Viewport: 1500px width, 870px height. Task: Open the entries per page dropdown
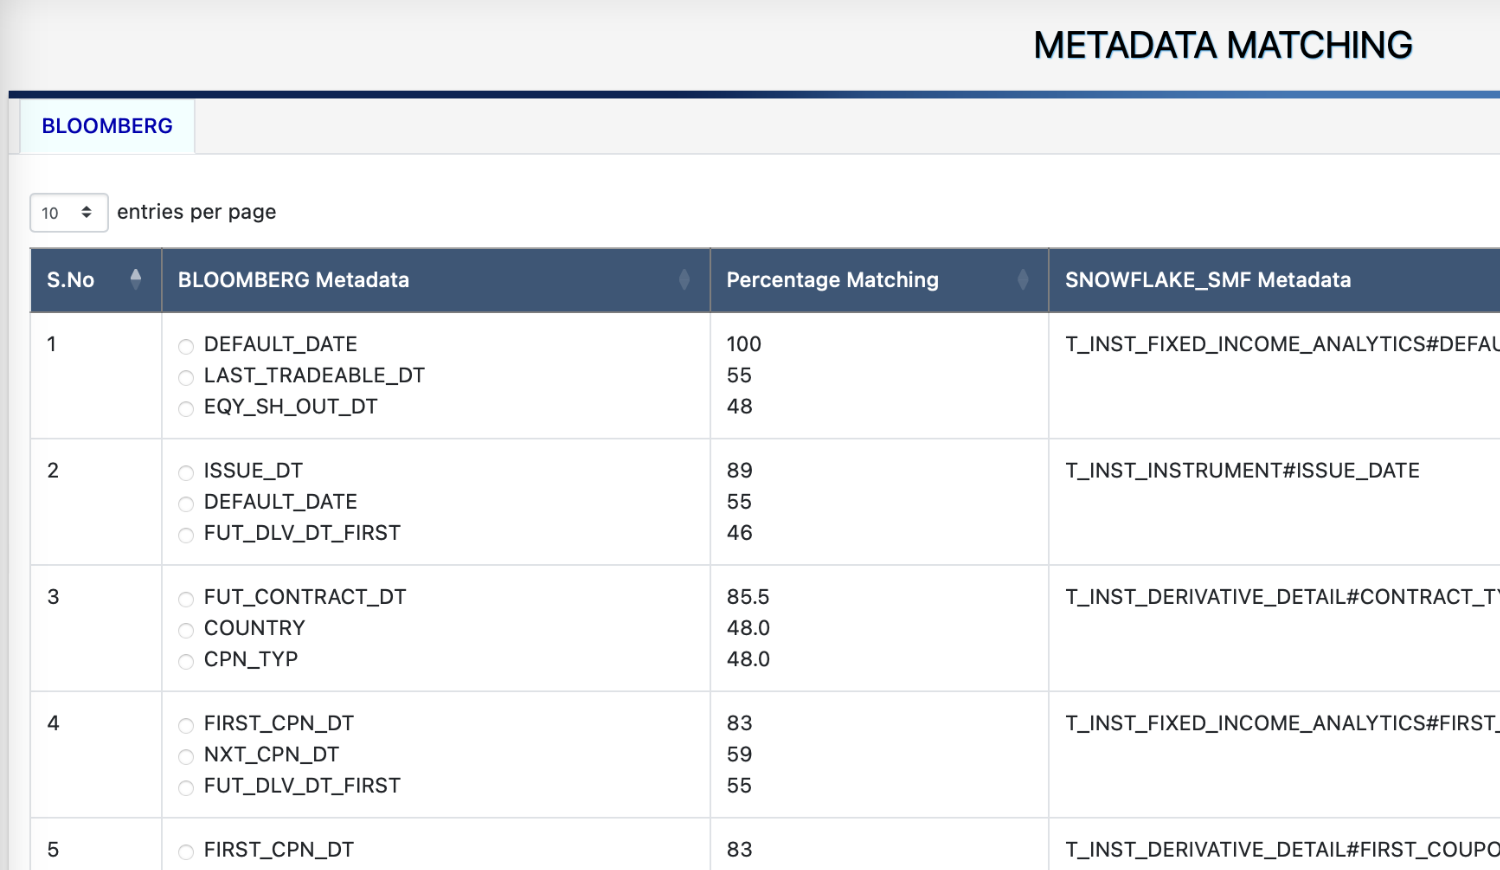(69, 213)
